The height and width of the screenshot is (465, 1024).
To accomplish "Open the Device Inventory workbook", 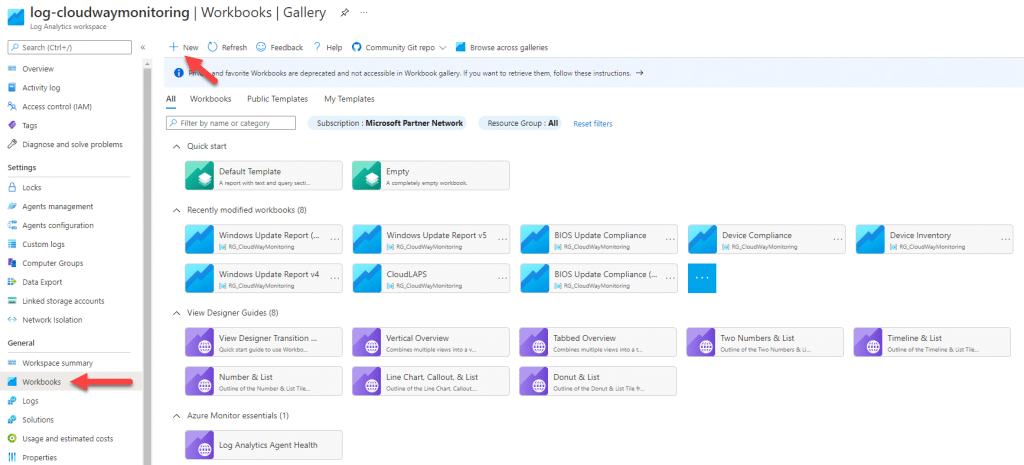I will click(934, 240).
